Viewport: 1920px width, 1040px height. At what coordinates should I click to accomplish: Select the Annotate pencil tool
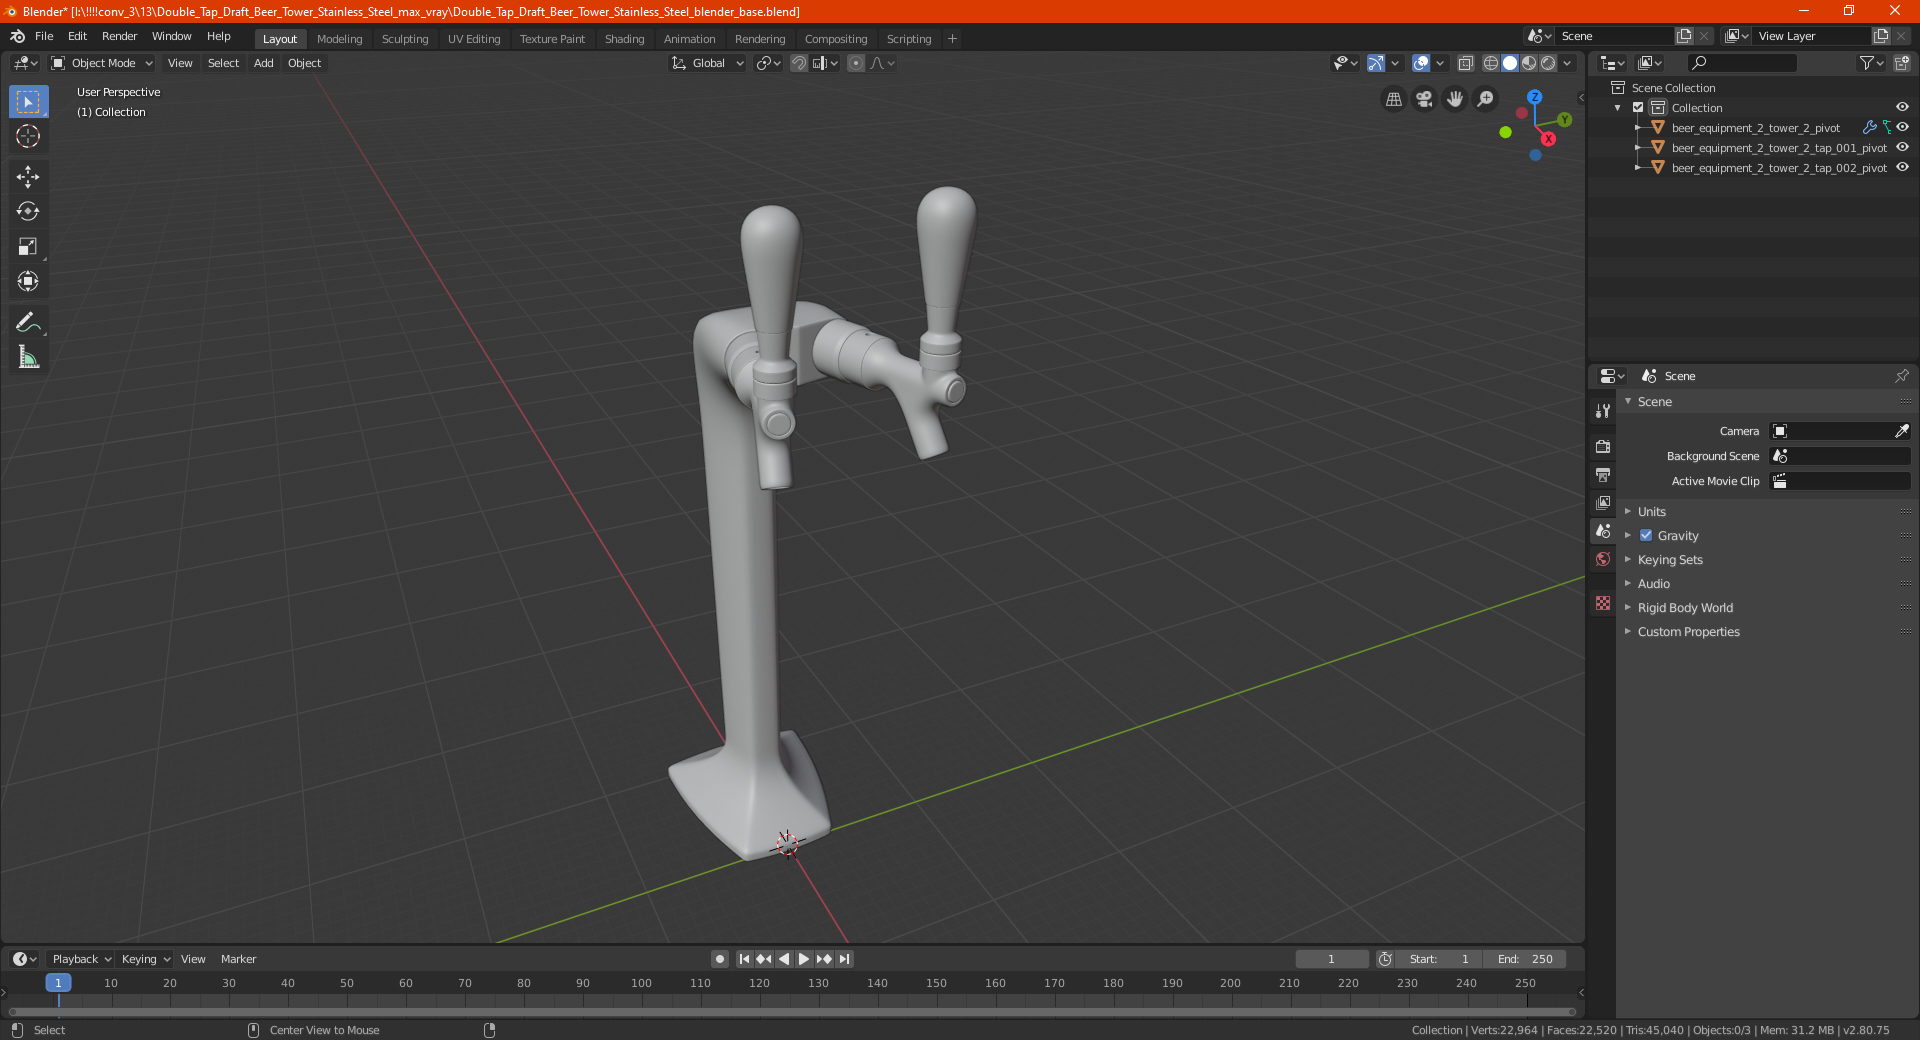click(28, 322)
